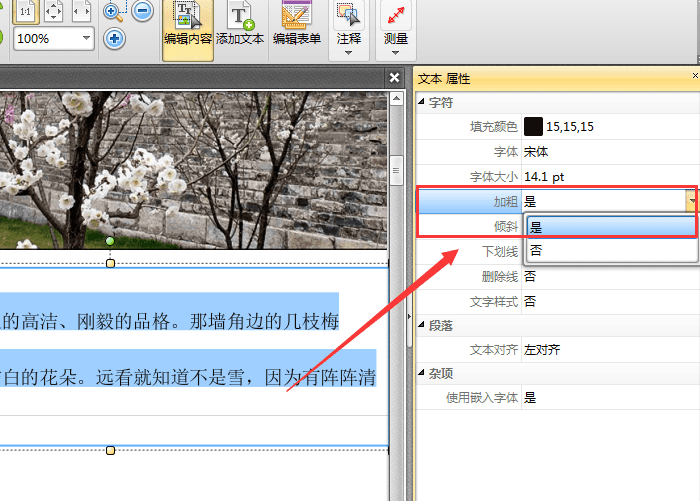This screenshot has height=501, width=700.
Task: Click the 删除线 value 否
Action: pyautogui.click(x=530, y=277)
